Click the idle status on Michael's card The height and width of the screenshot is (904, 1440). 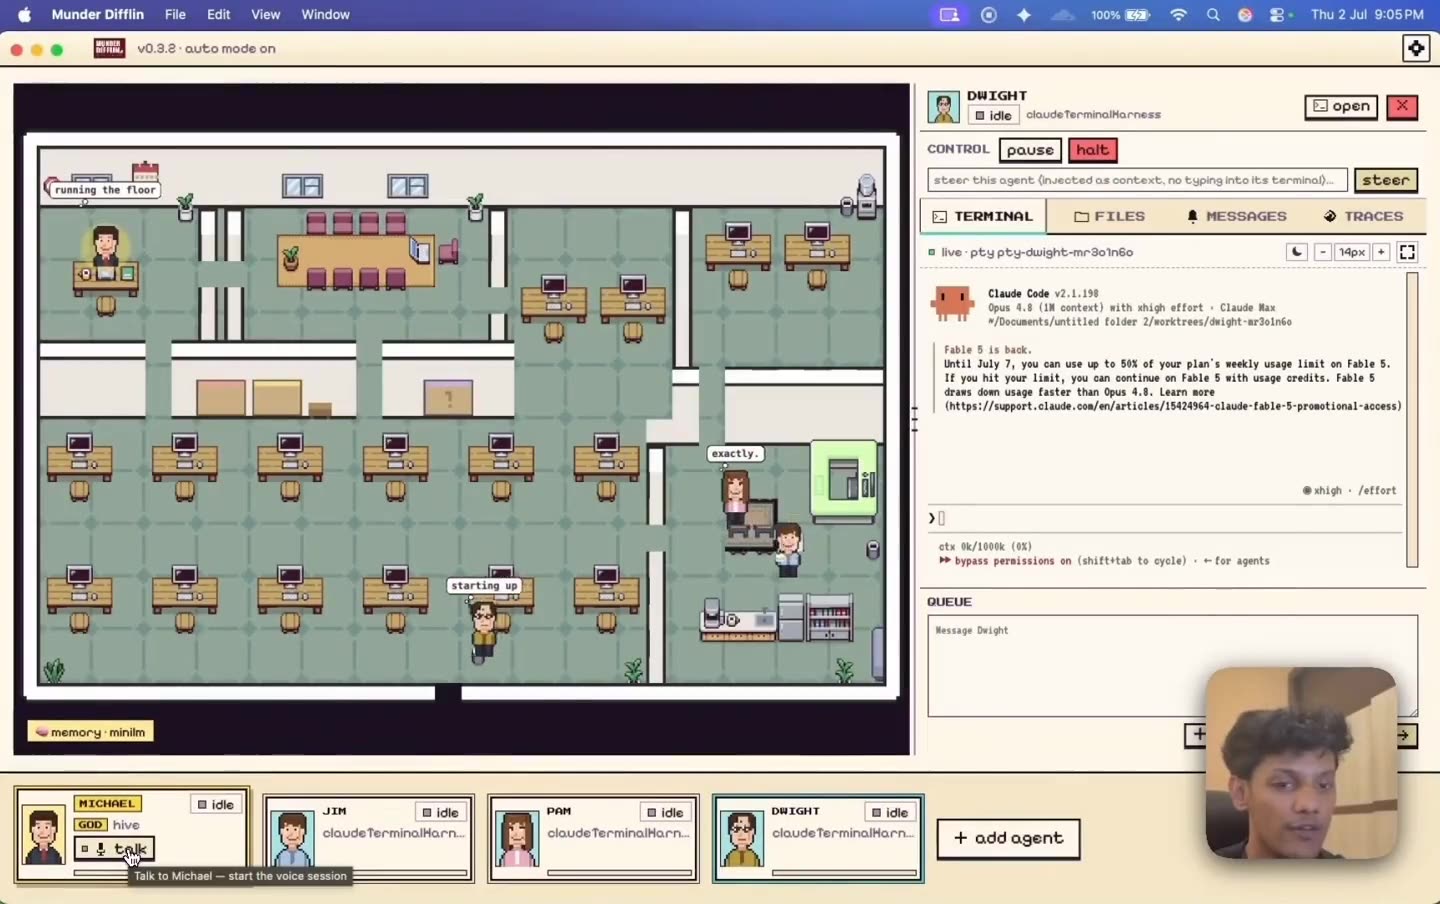point(215,804)
